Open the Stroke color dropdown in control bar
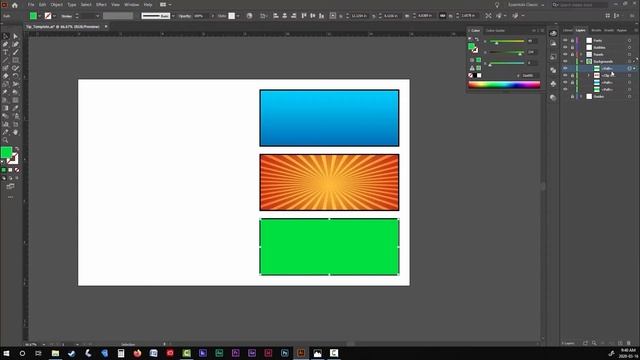 [x=54, y=16]
